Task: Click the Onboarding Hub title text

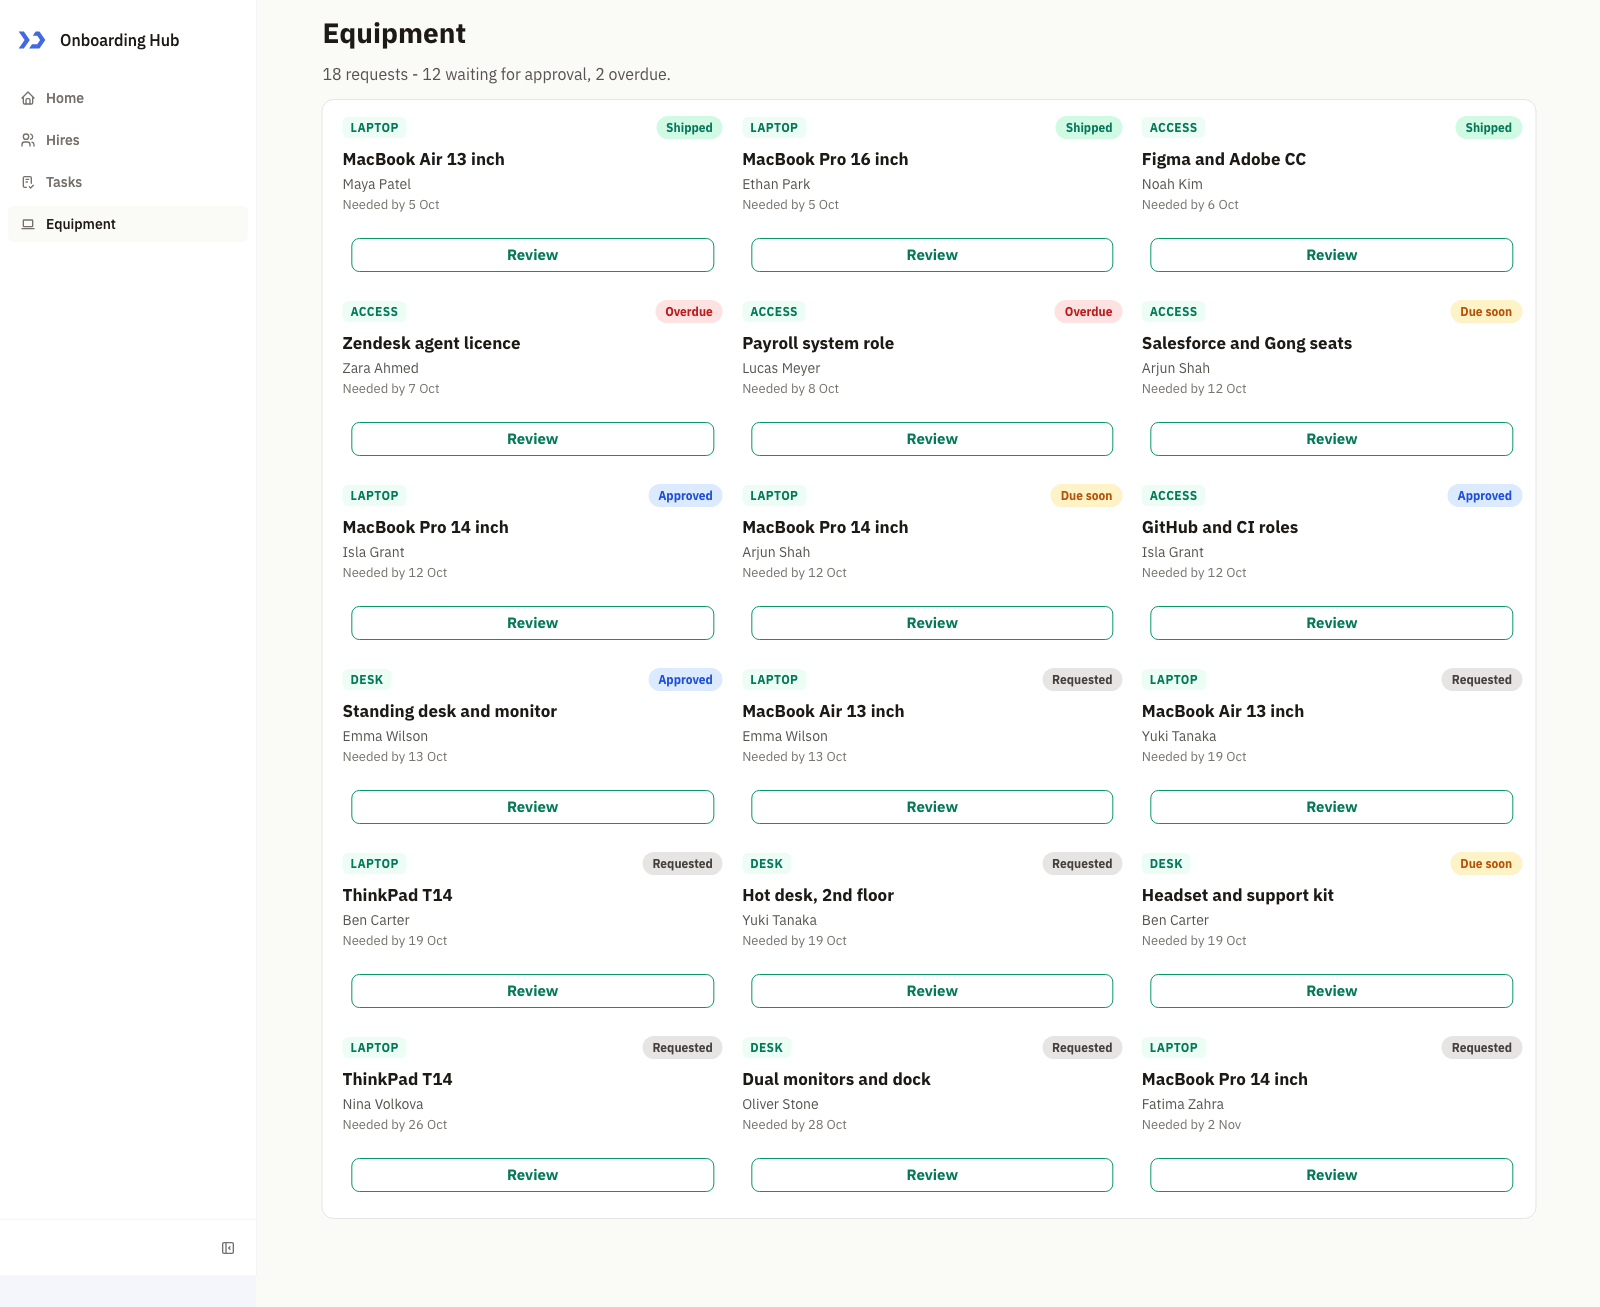Action: click(120, 40)
